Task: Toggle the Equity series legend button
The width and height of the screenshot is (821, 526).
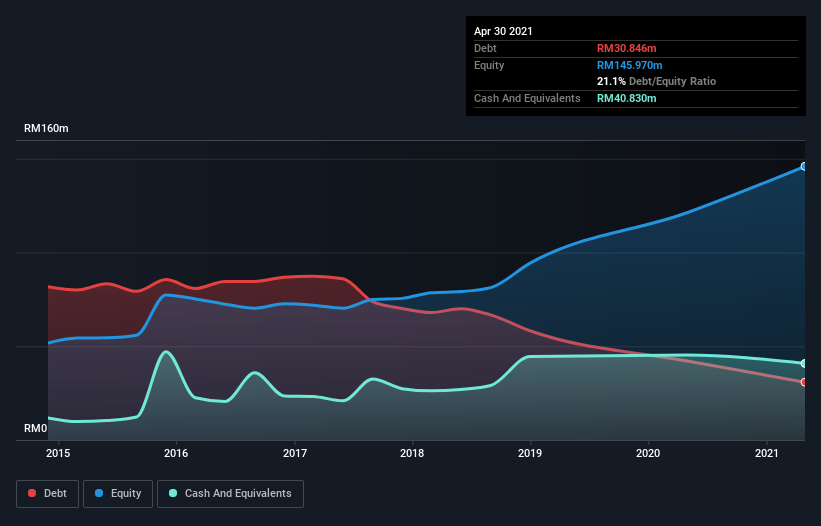Action: click(118, 494)
